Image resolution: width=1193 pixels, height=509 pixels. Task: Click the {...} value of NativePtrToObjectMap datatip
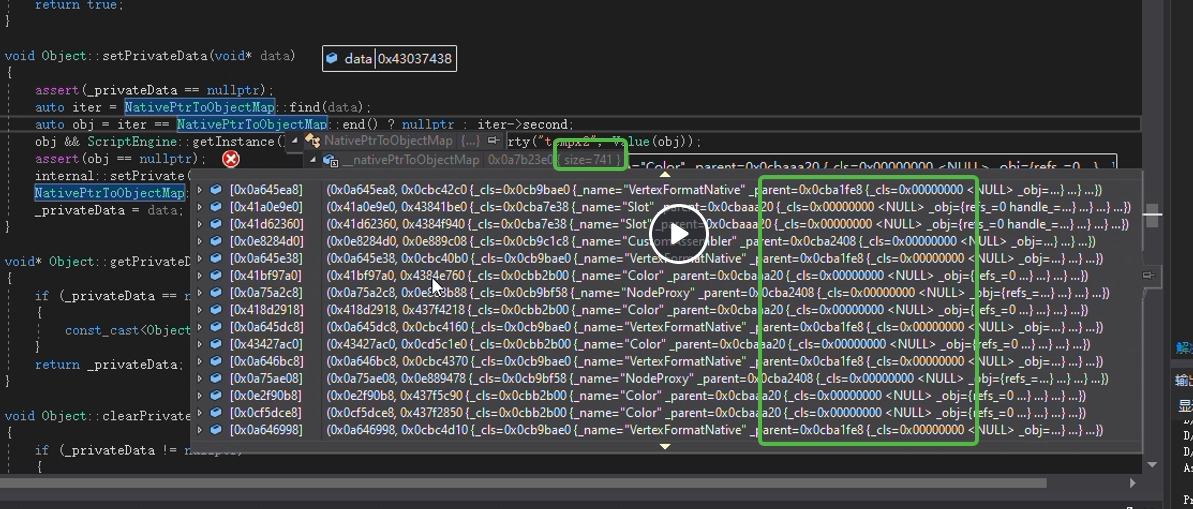pyautogui.click(x=470, y=141)
